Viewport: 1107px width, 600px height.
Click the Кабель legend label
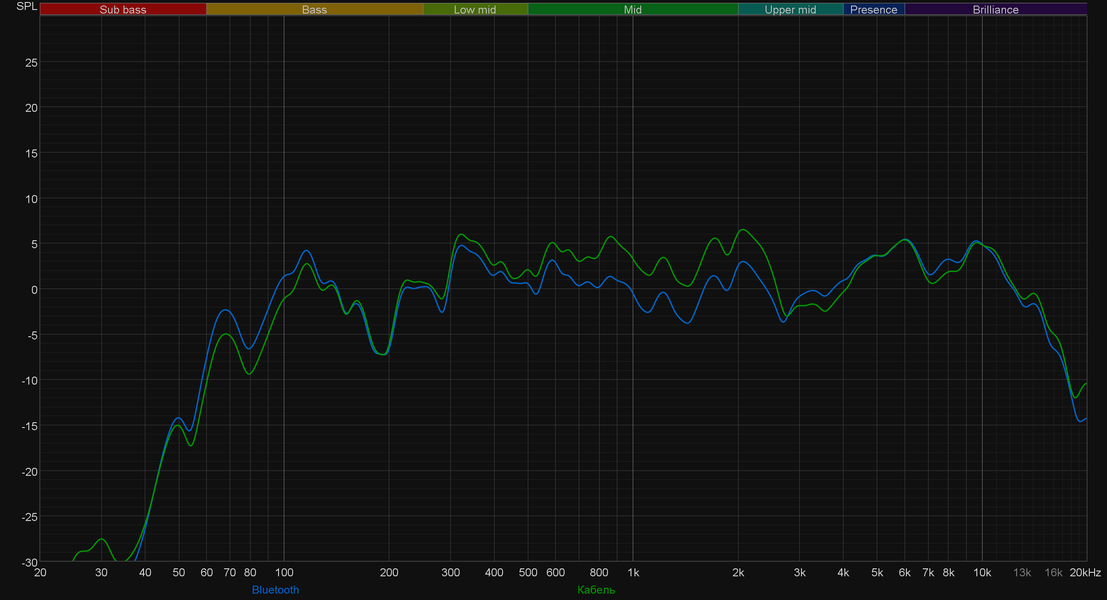596,590
